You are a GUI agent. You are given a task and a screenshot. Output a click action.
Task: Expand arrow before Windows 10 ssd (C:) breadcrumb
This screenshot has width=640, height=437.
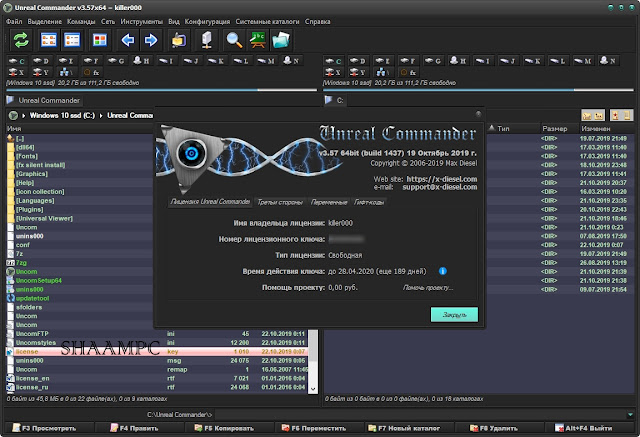[x=24, y=116]
